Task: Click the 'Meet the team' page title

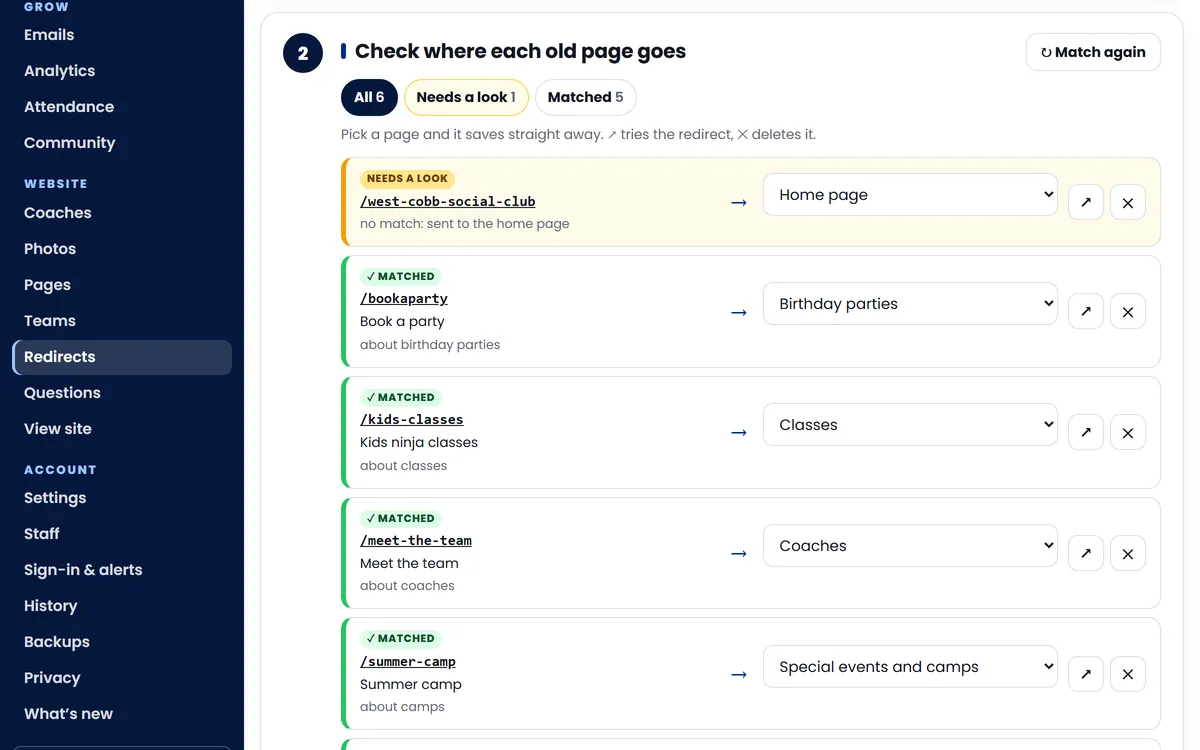Action: (x=409, y=563)
